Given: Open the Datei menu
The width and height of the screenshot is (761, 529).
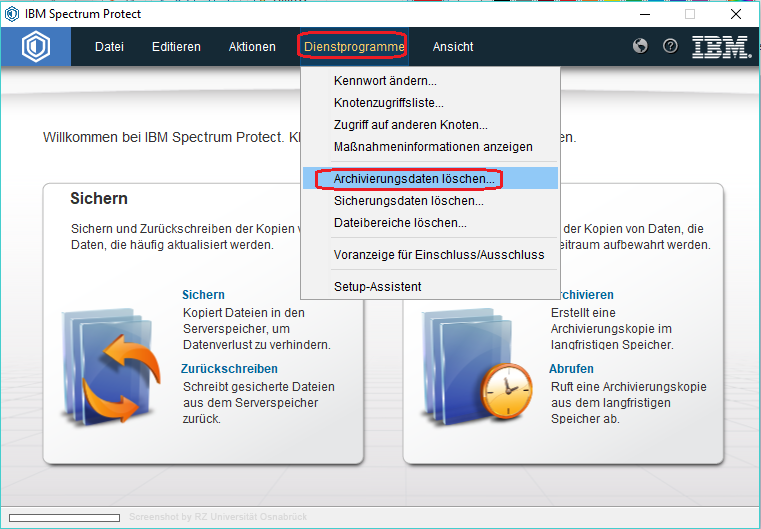Looking at the screenshot, I should point(109,47).
